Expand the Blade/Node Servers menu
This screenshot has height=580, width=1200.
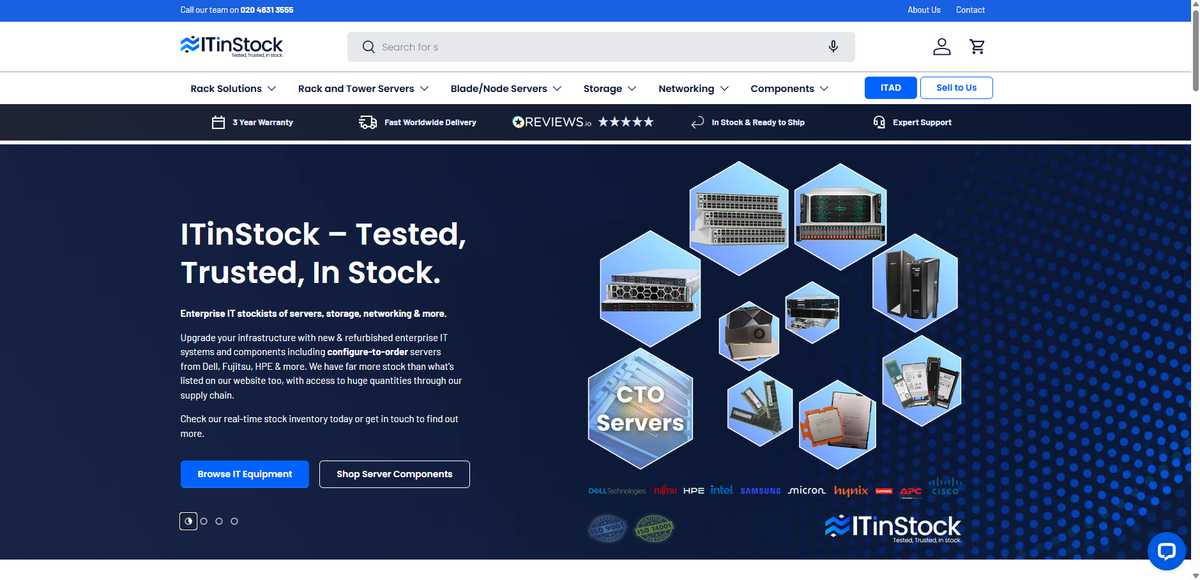pos(506,88)
